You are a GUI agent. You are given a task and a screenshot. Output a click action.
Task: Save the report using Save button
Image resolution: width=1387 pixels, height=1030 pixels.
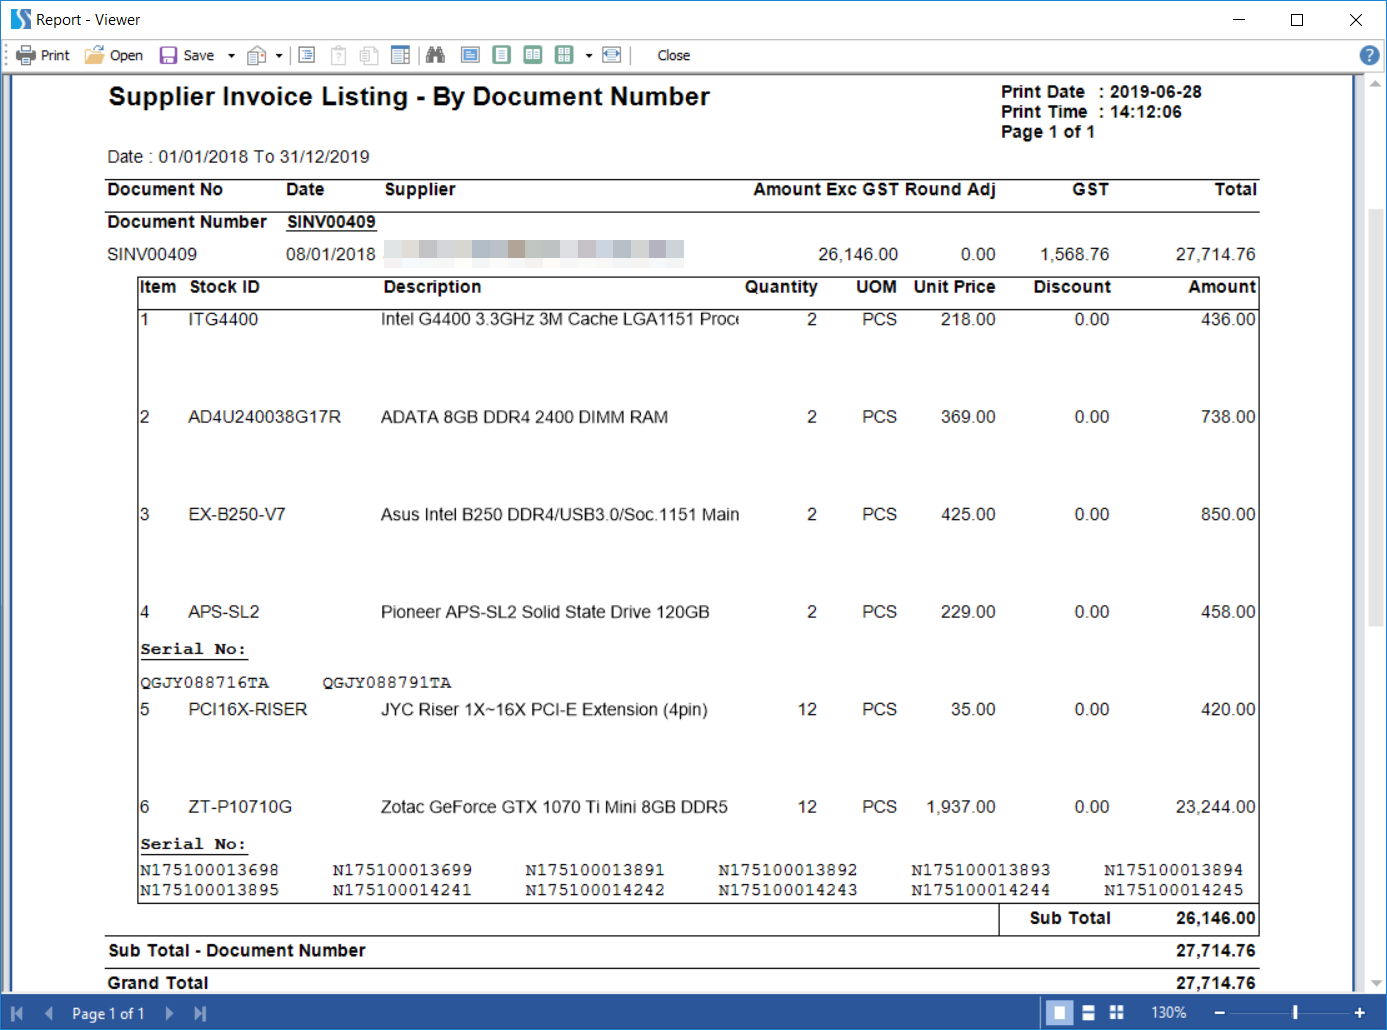[x=187, y=55]
